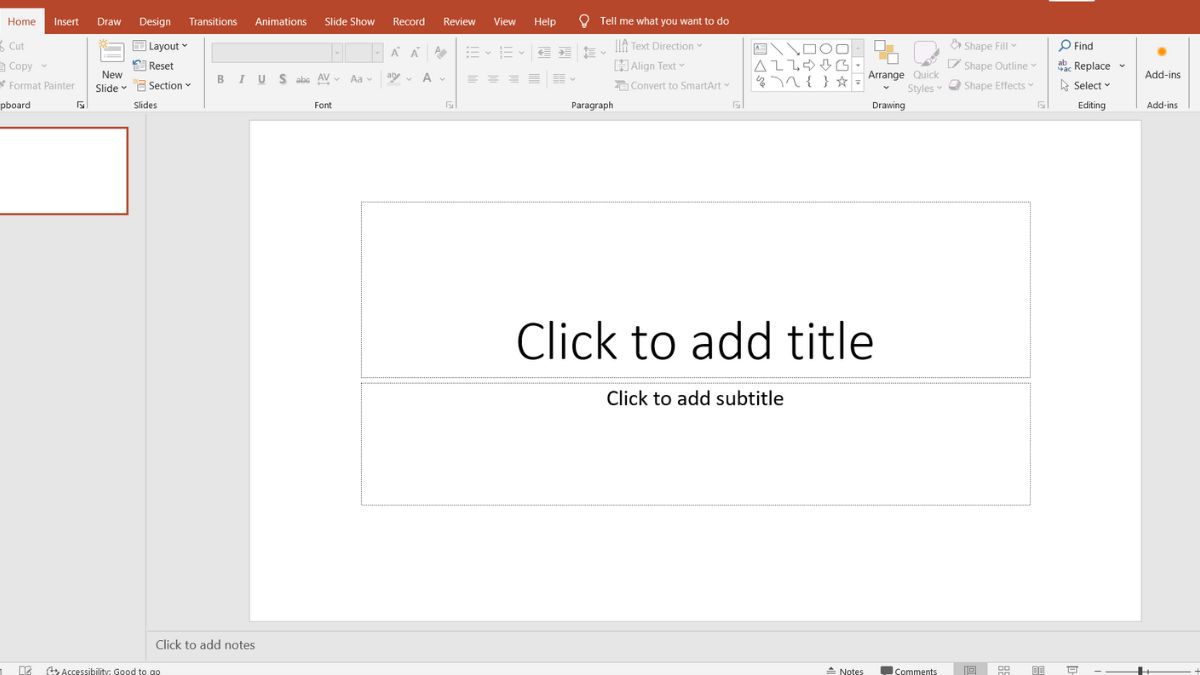Screen dimensions: 1200x675
Task: Switch to the Transitions tab
Action: 213,21
